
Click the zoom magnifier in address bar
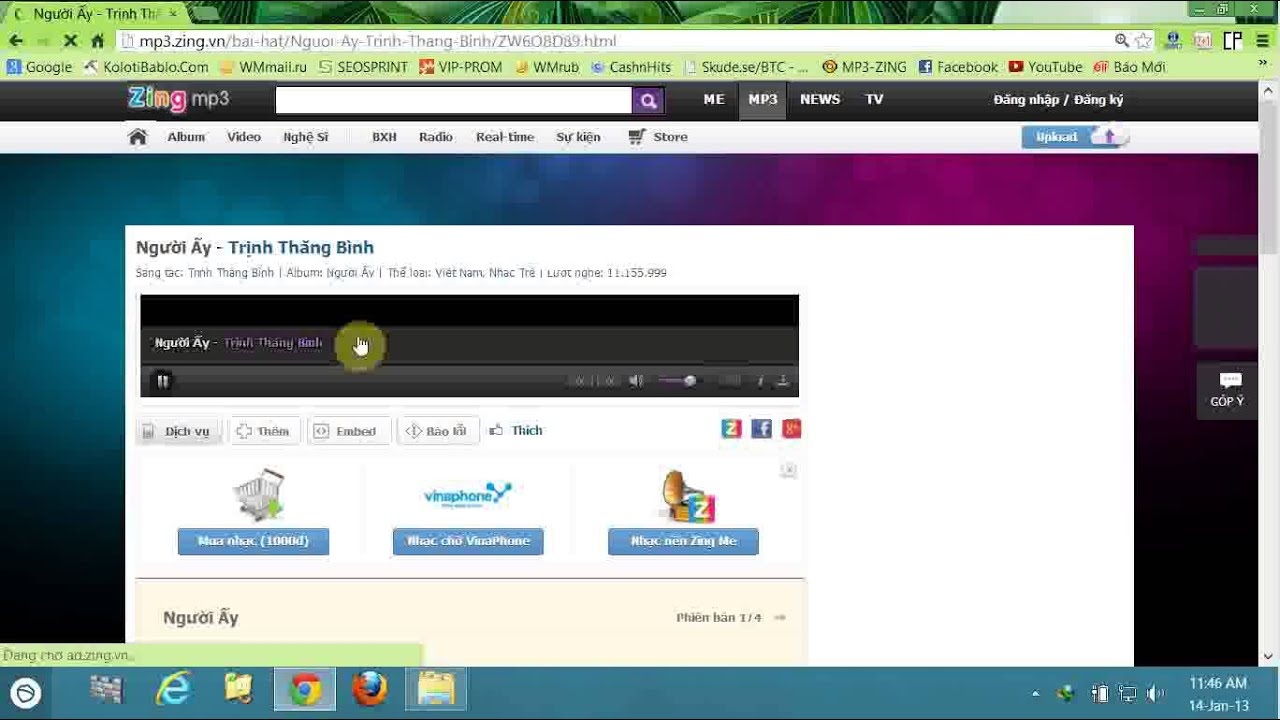coord(1122,41)
